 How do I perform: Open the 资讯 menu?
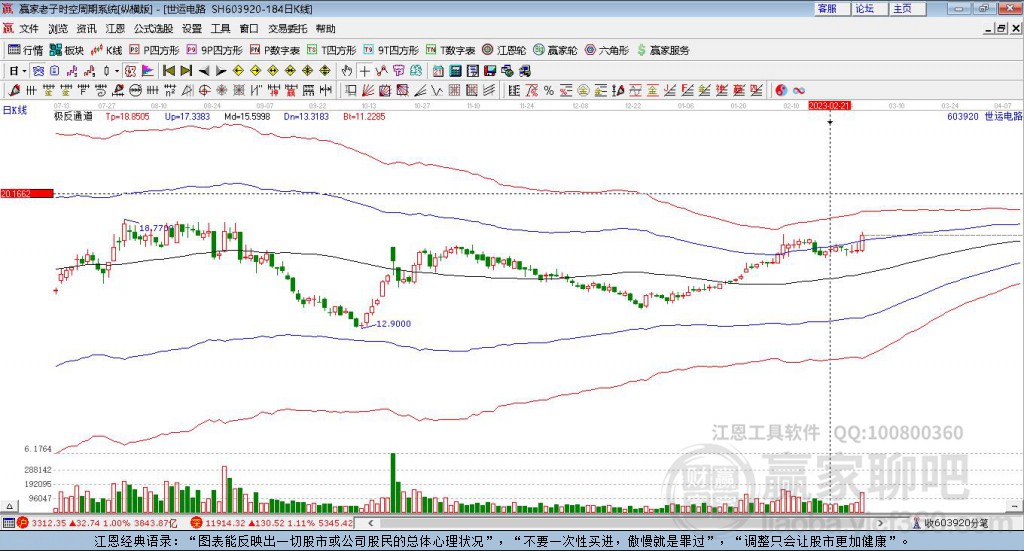click(86, 29)
